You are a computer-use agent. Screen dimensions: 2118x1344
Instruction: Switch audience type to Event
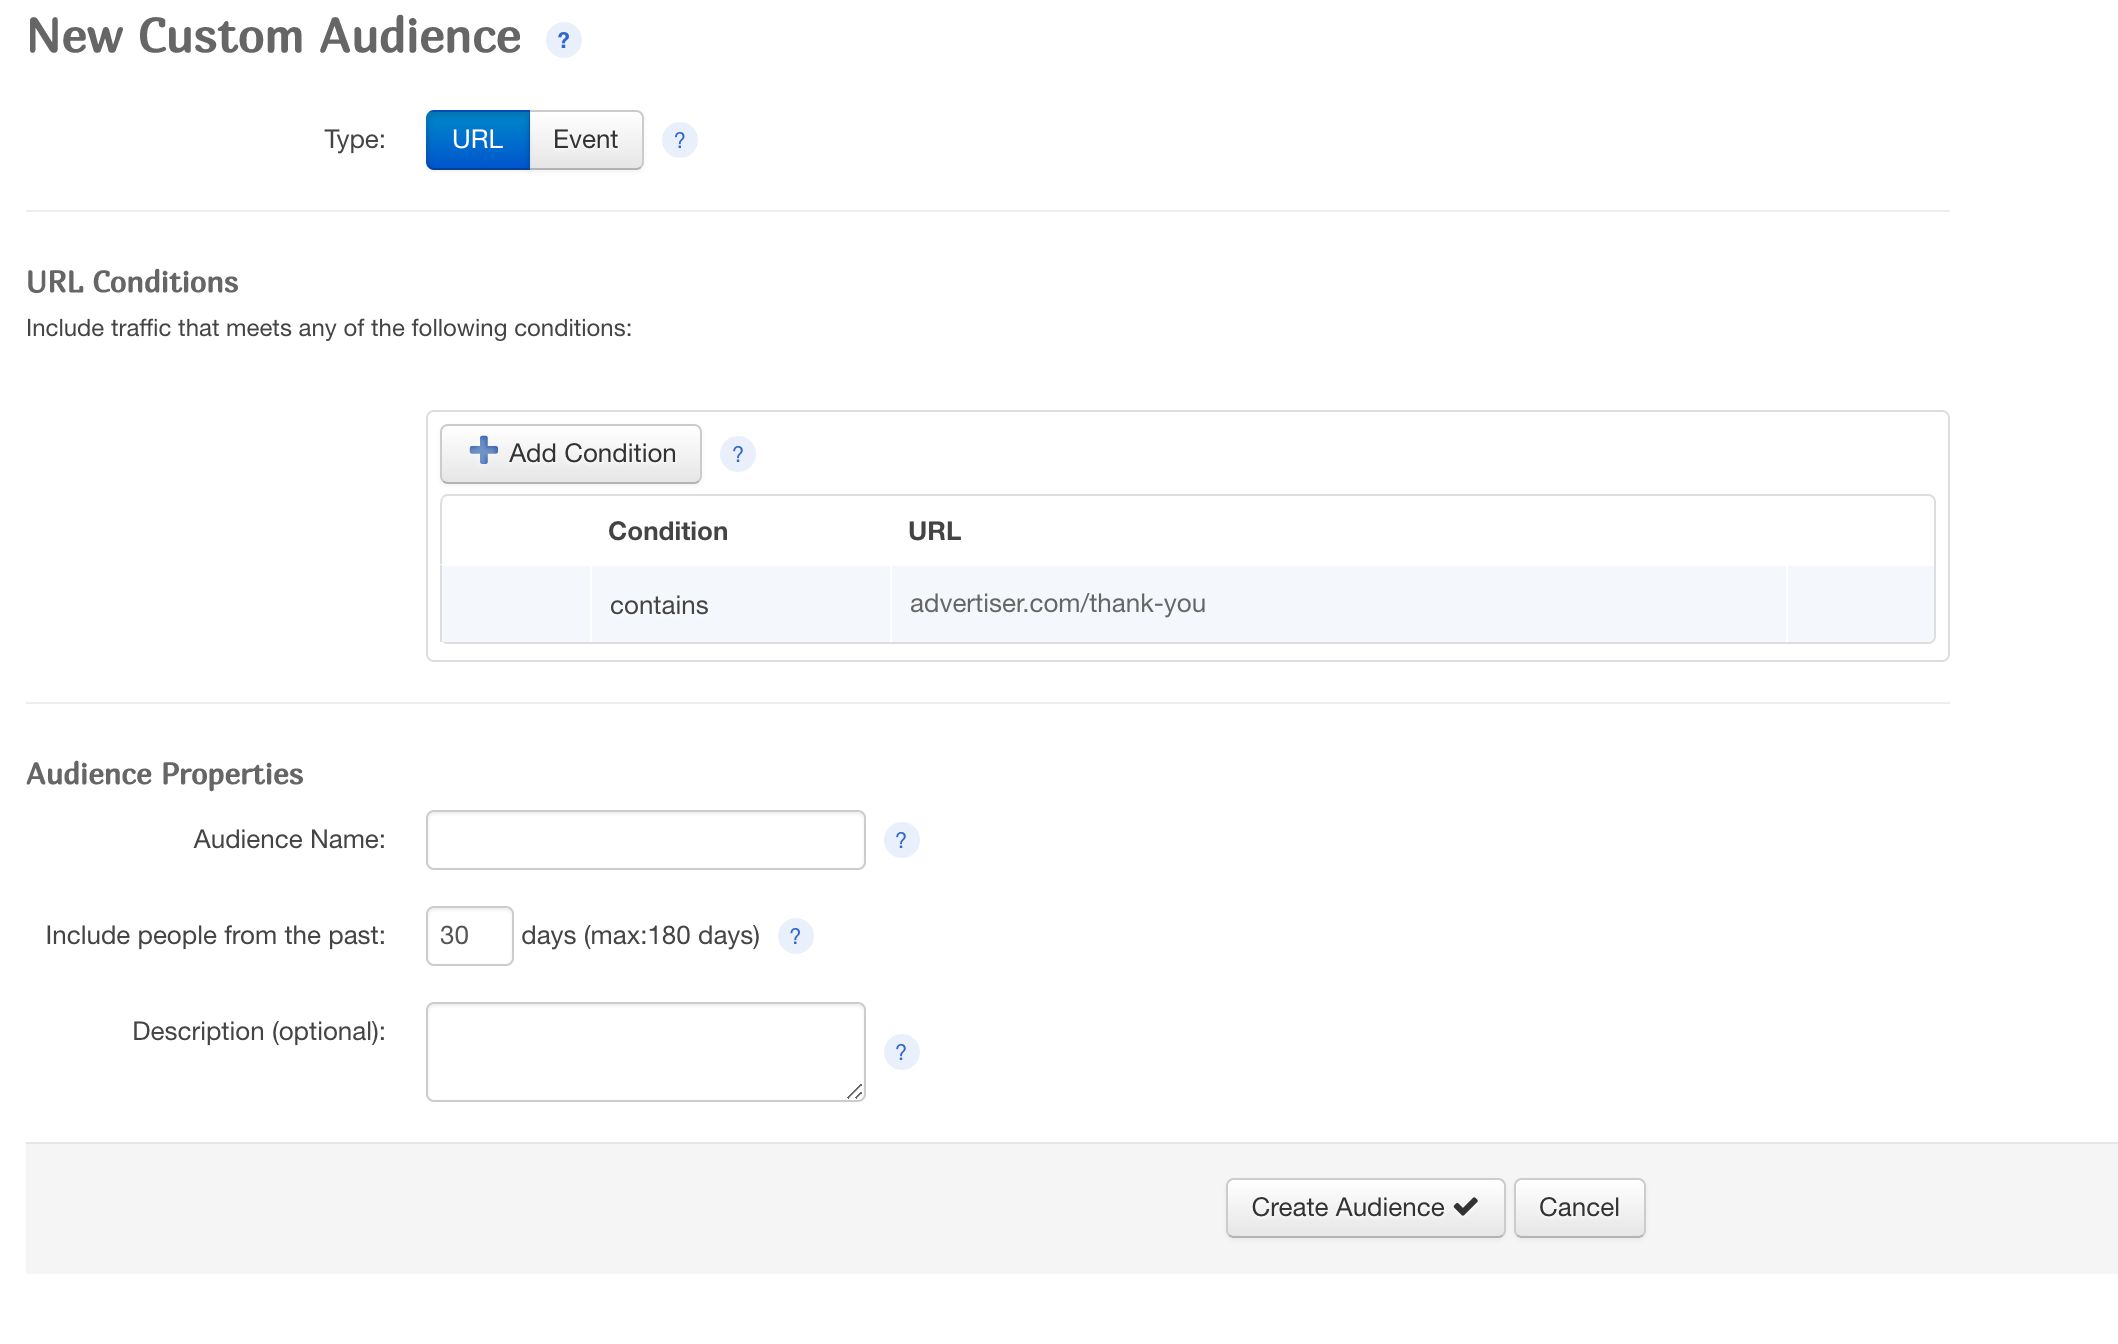[586, 140]
